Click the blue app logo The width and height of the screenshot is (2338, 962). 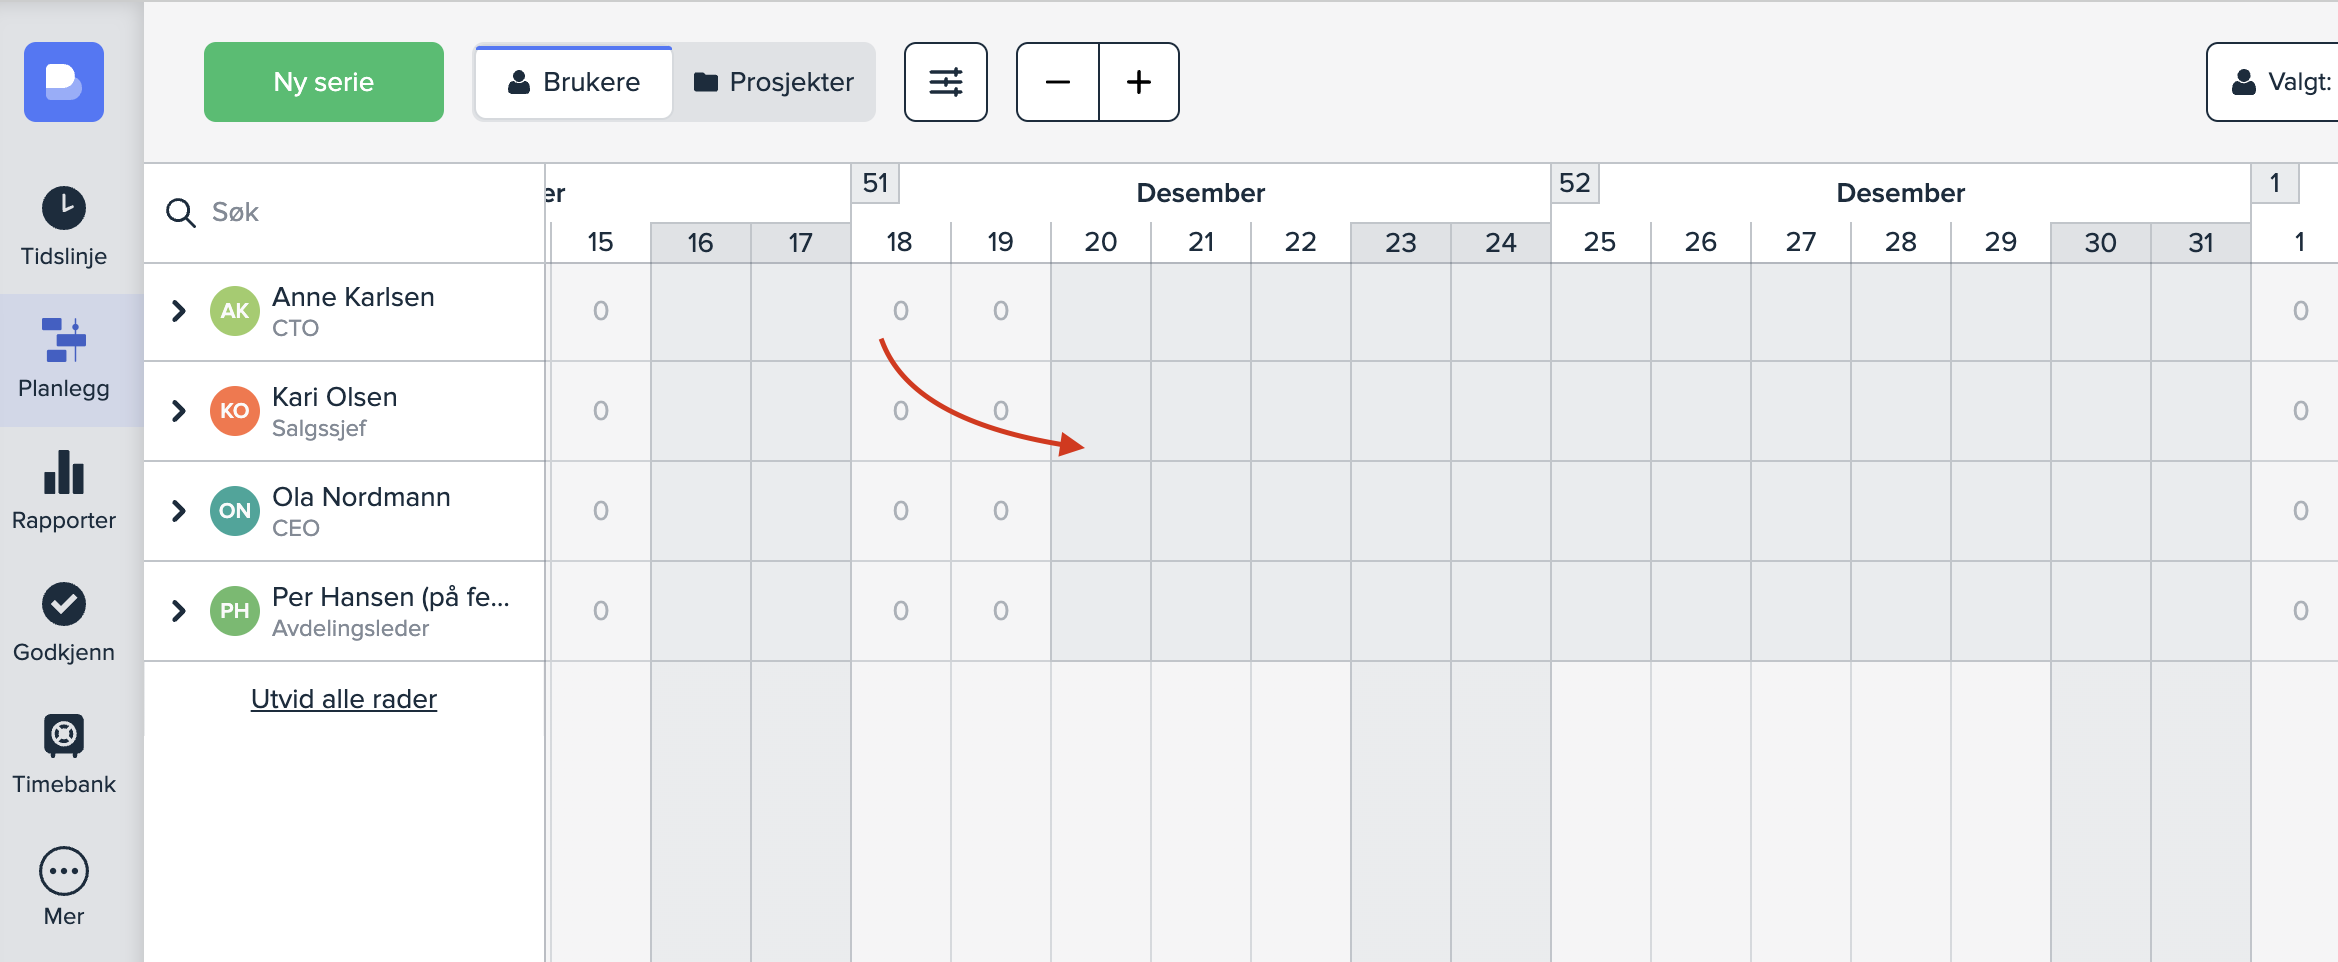coord(64,82)
